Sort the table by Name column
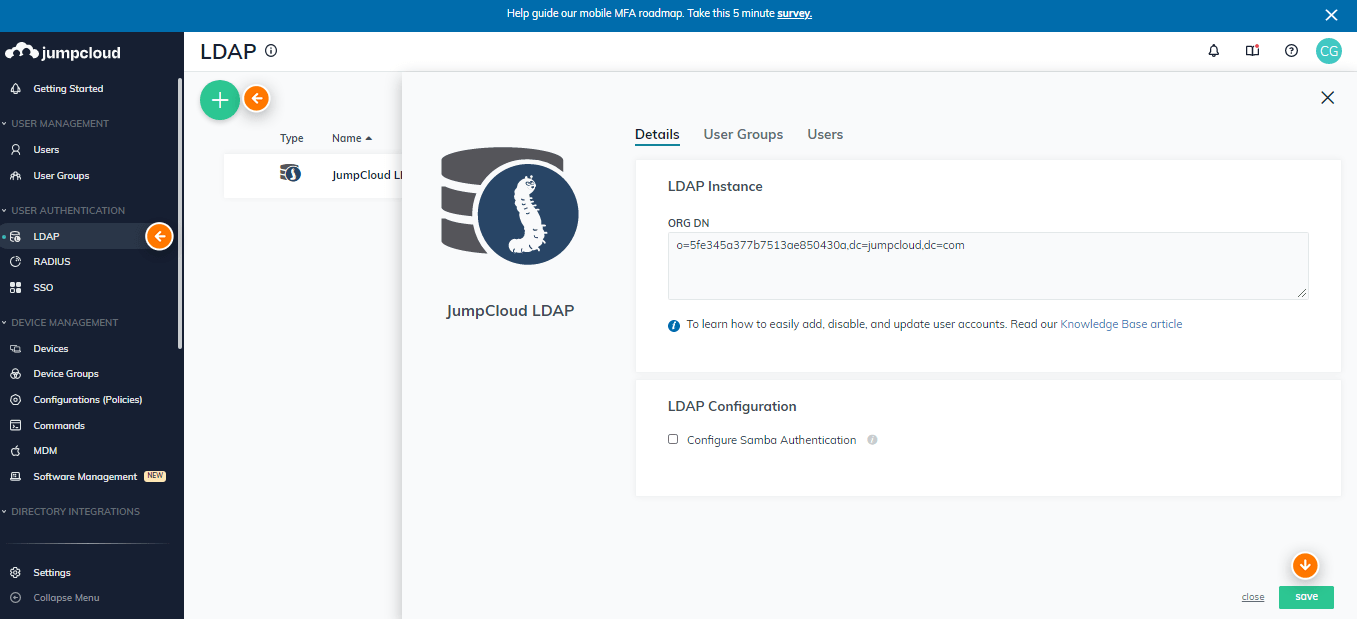 352,139
